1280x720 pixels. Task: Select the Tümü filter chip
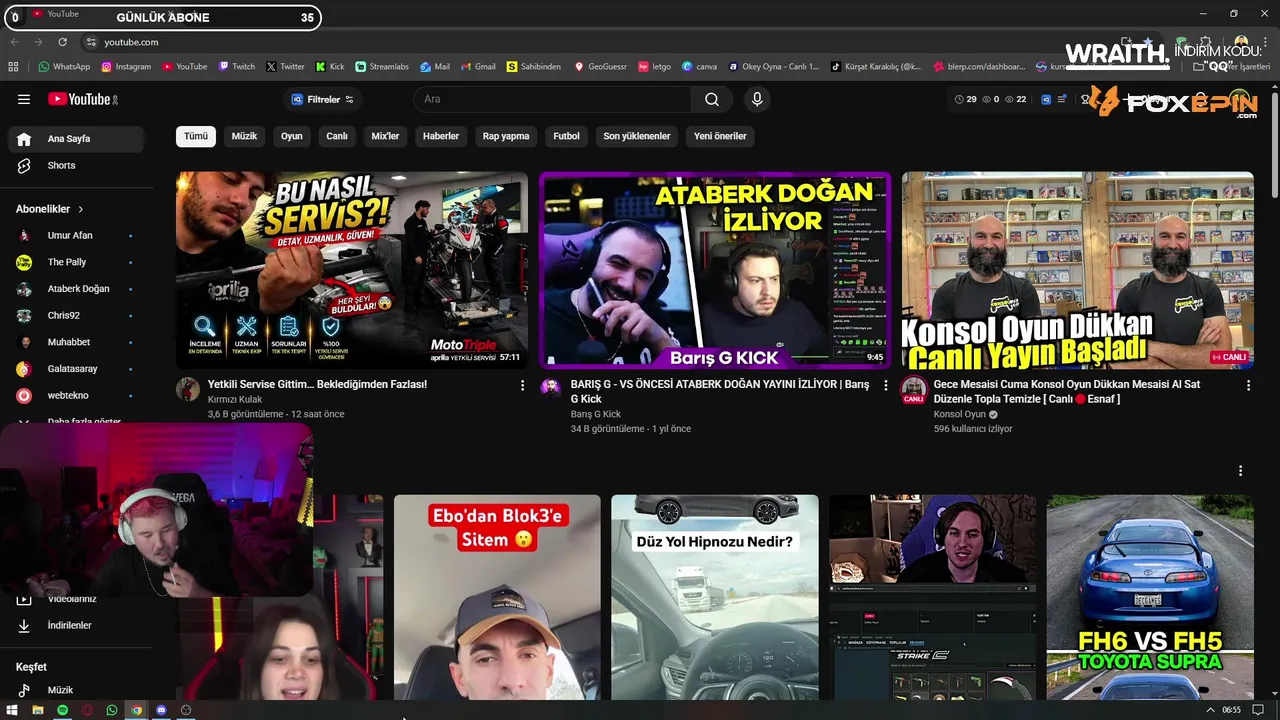[x=196, y=136]
